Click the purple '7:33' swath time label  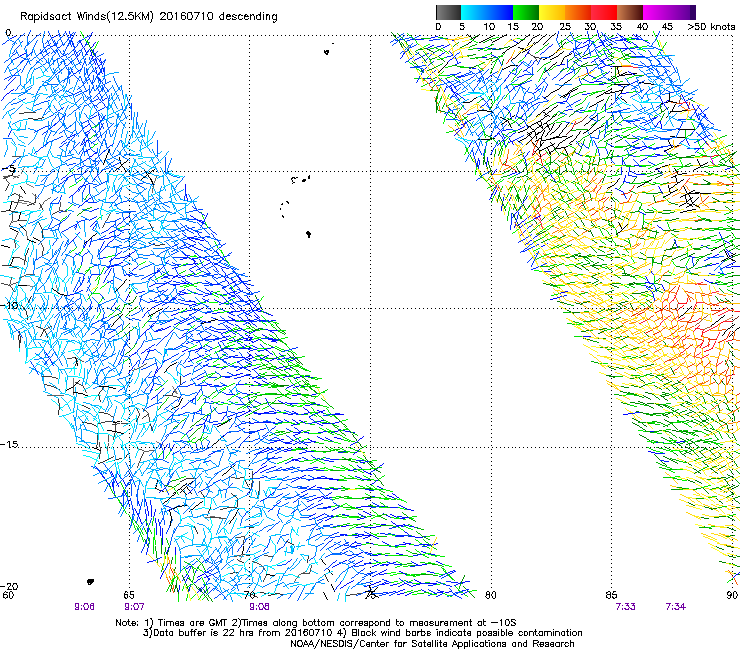tap(625, 607)
